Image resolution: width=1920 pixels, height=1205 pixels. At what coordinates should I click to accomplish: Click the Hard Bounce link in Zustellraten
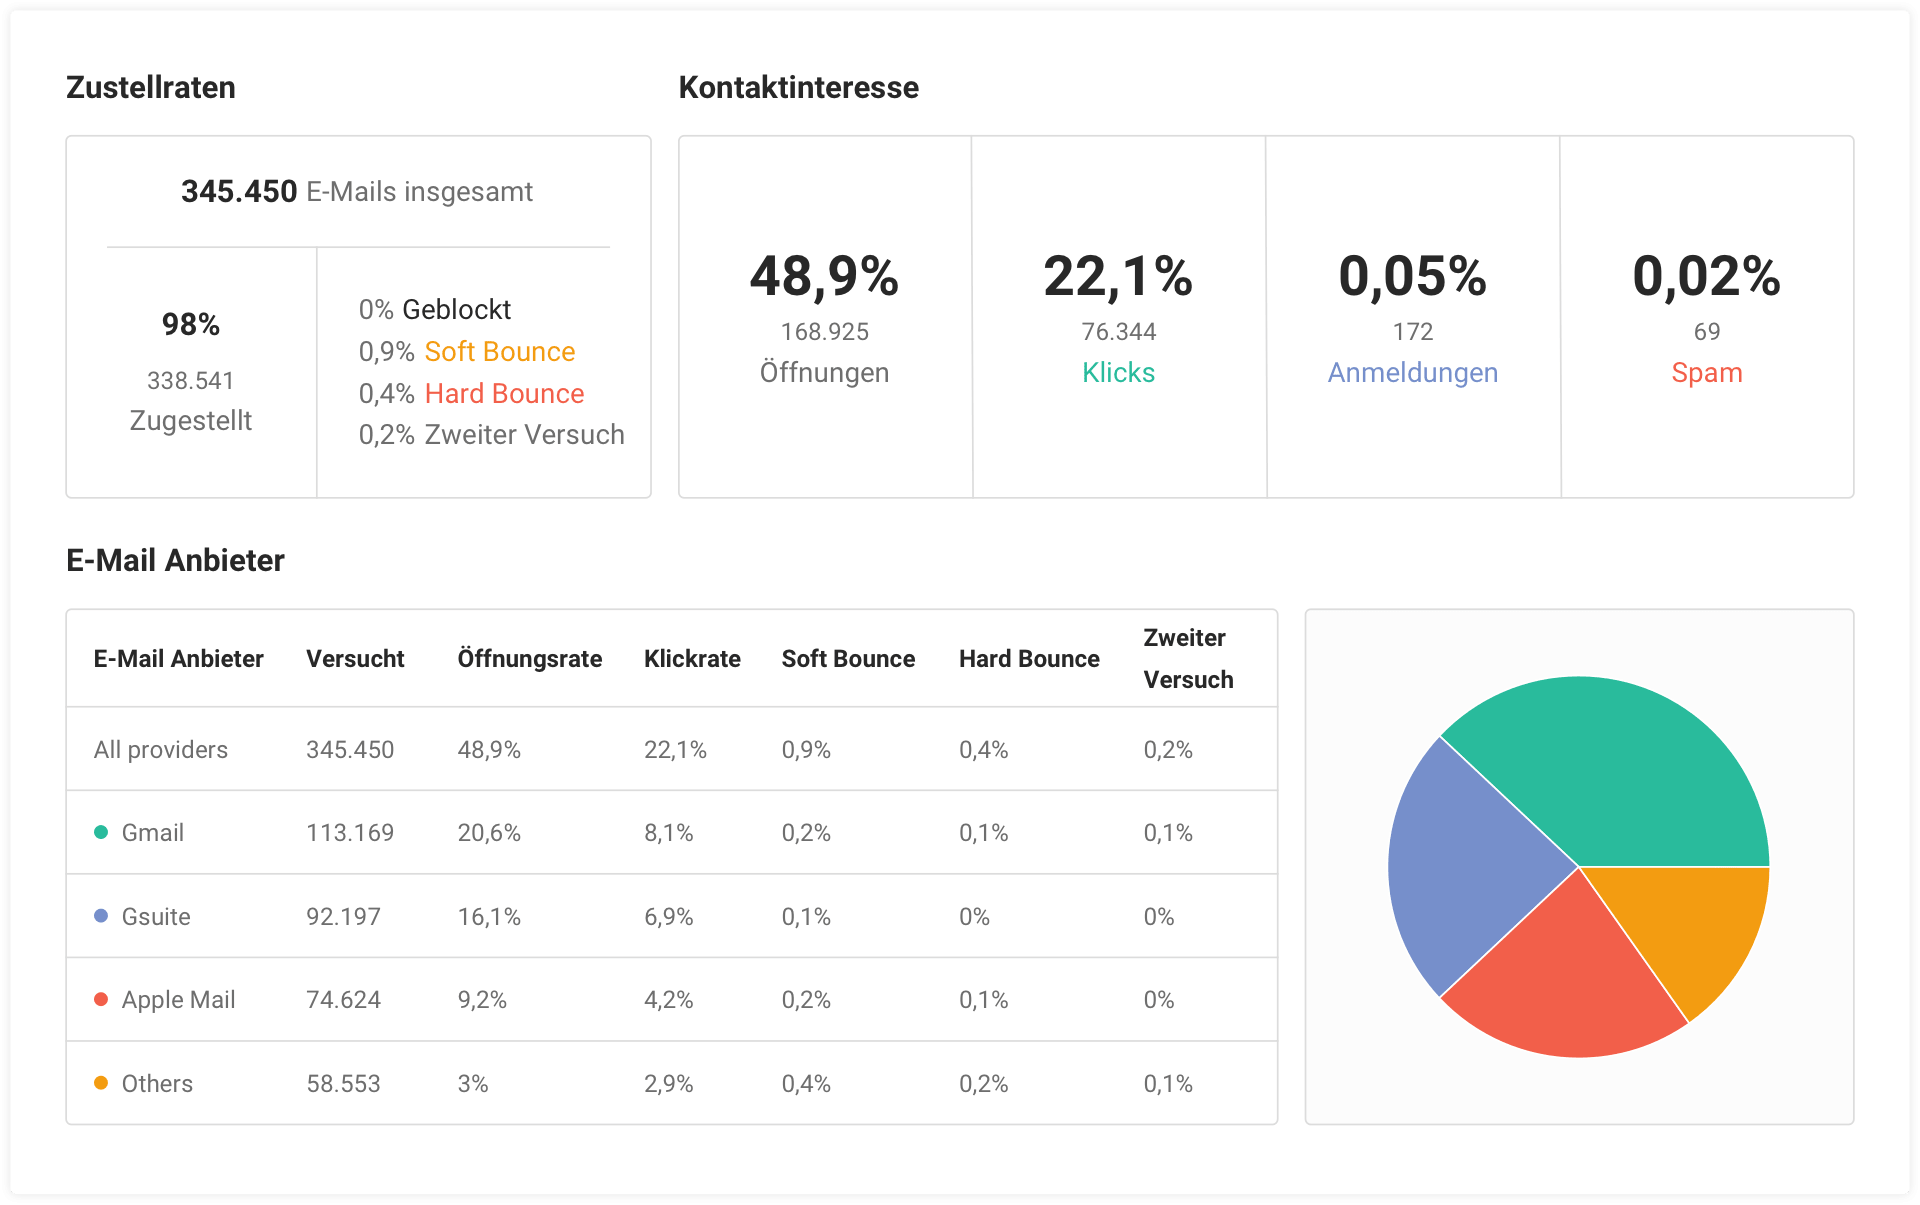tap(504, 394)
